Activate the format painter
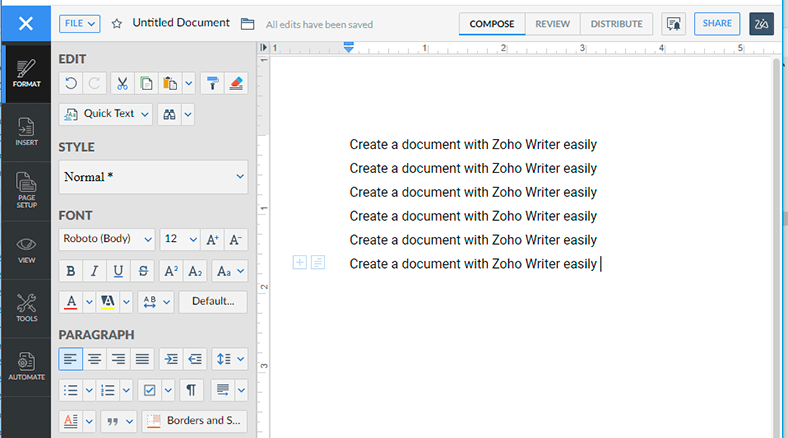The width and height of the screenshot is (788, 438). coord(212,83)
